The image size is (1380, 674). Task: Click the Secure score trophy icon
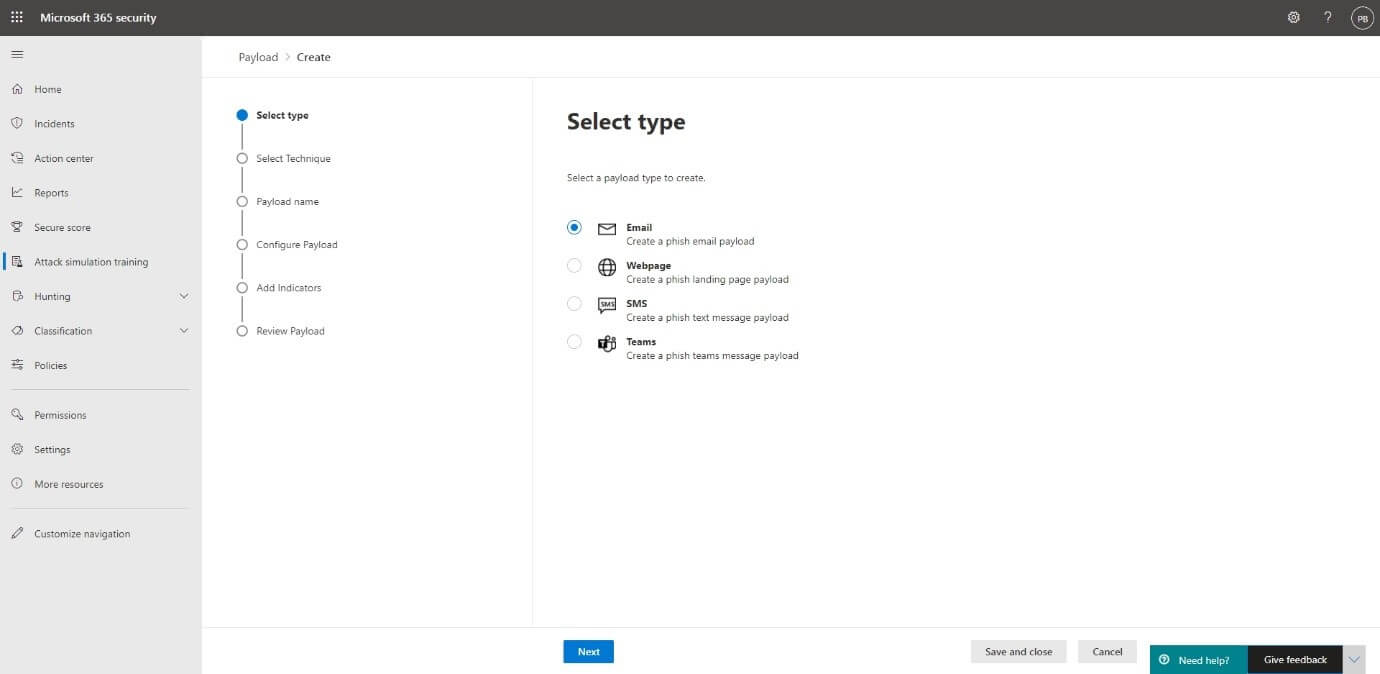(17, 227)
